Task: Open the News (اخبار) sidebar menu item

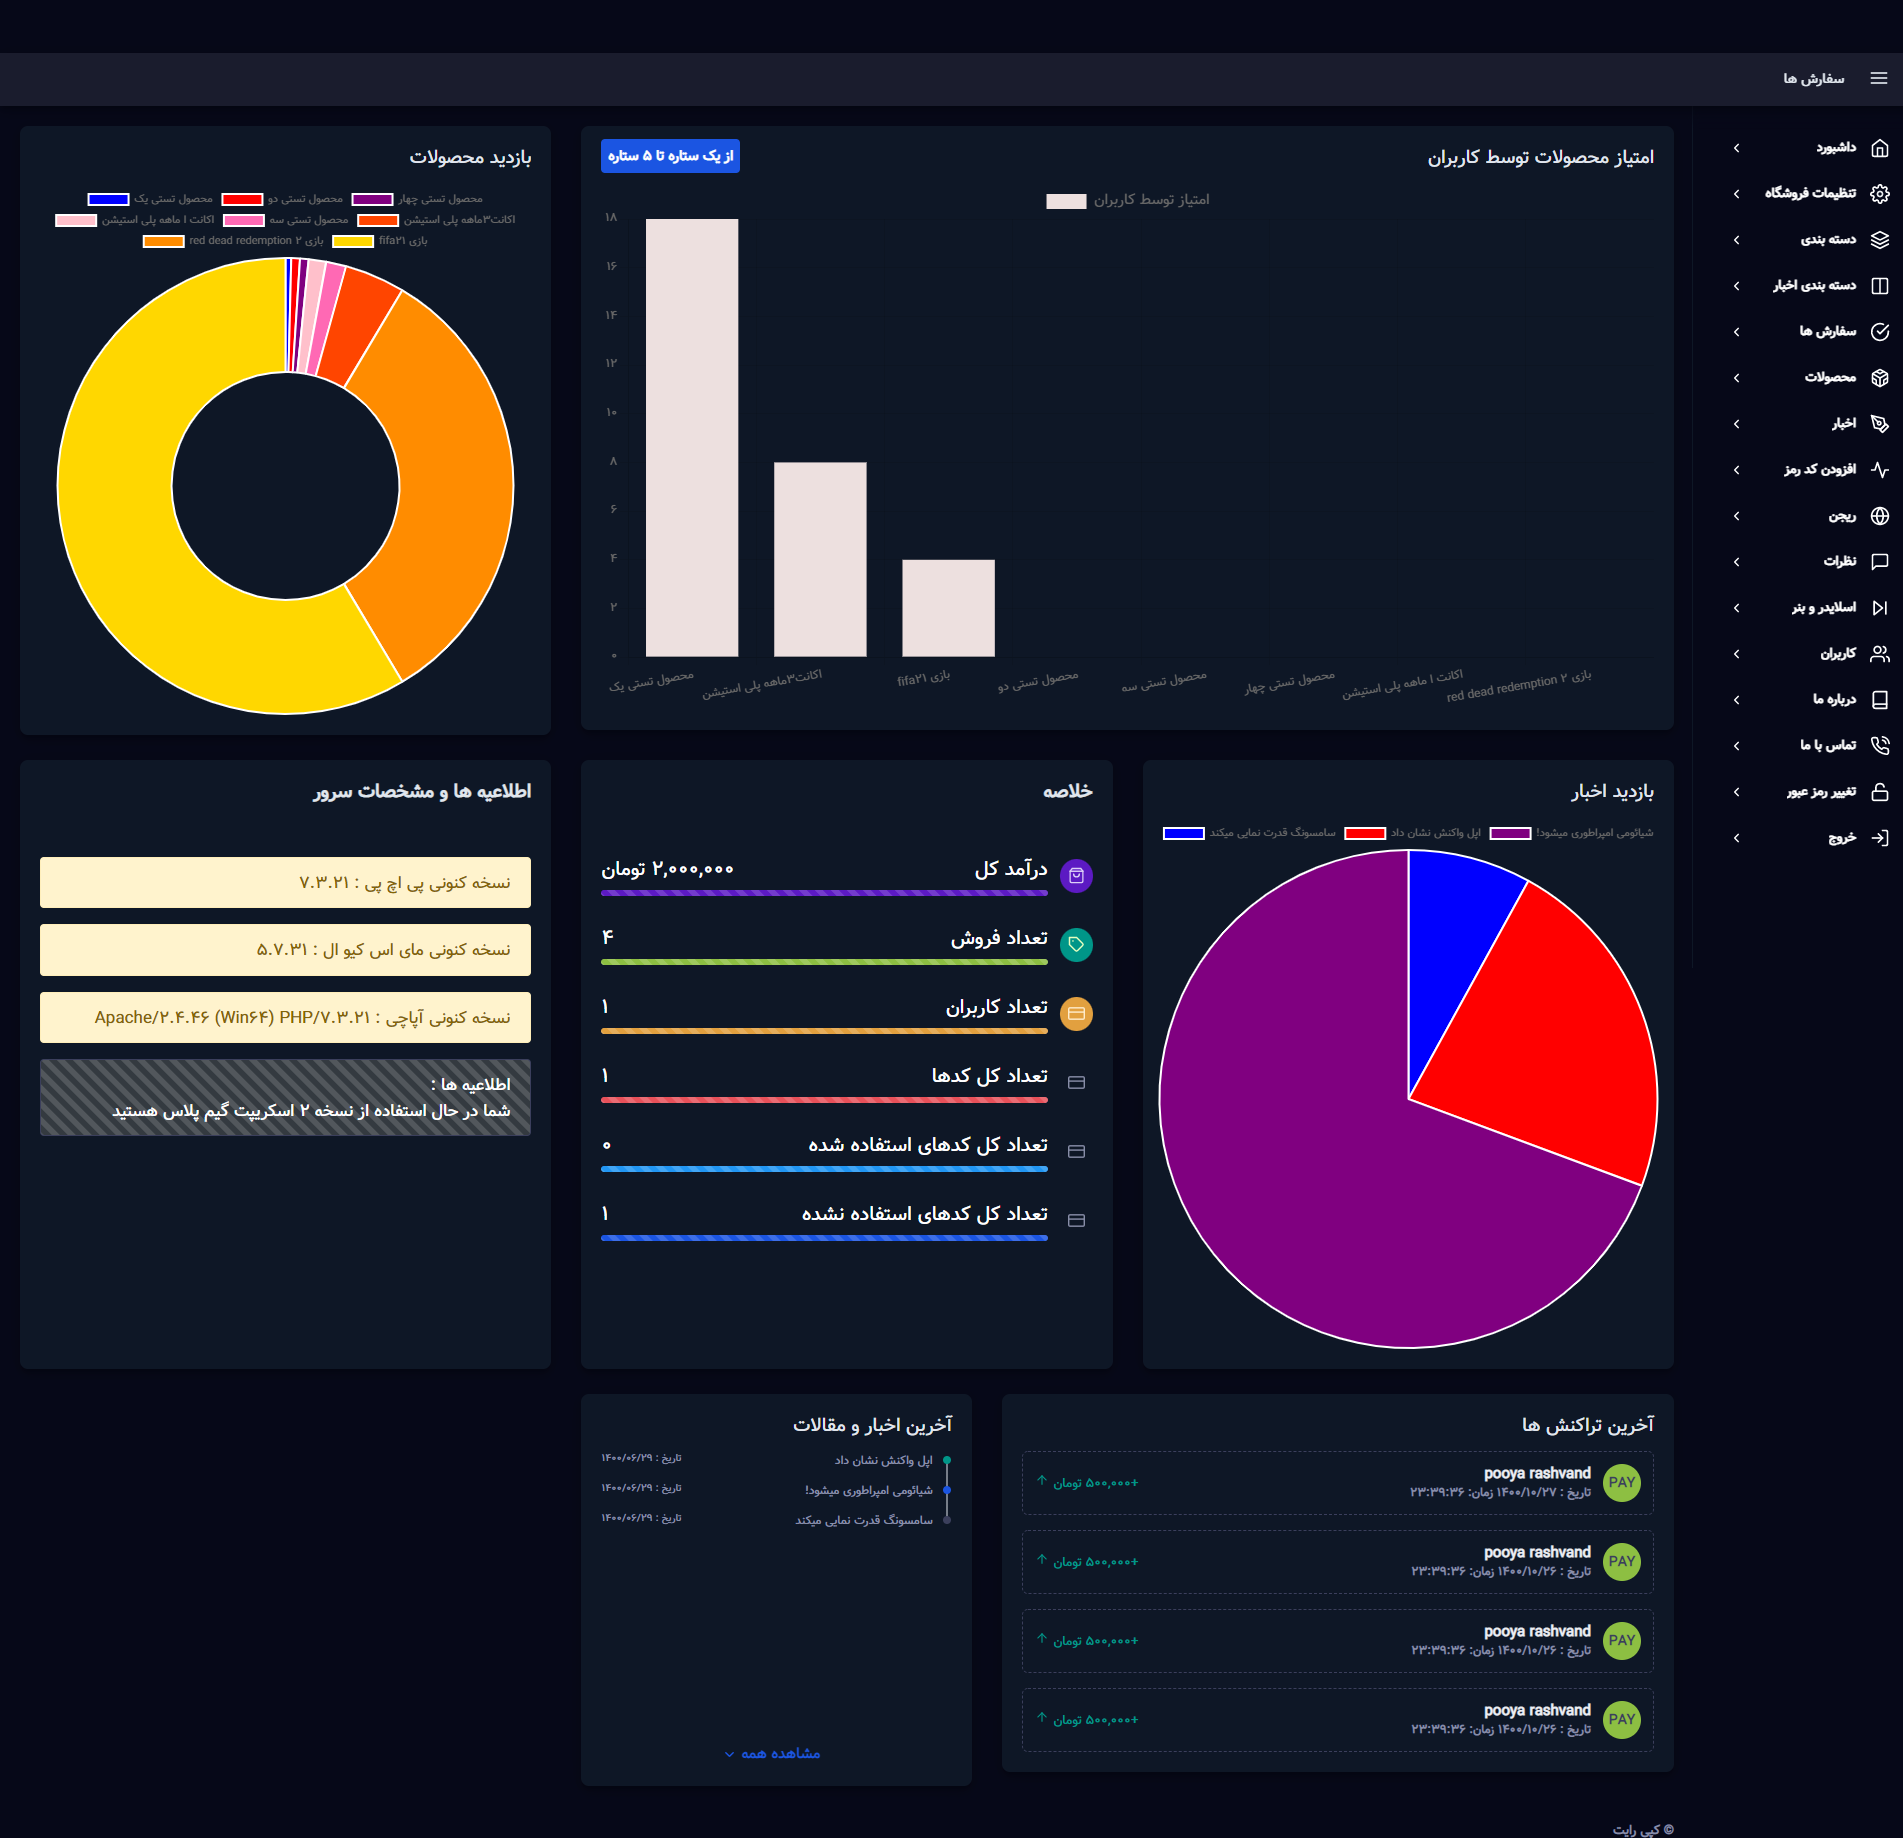Action: click(1843, 424)
